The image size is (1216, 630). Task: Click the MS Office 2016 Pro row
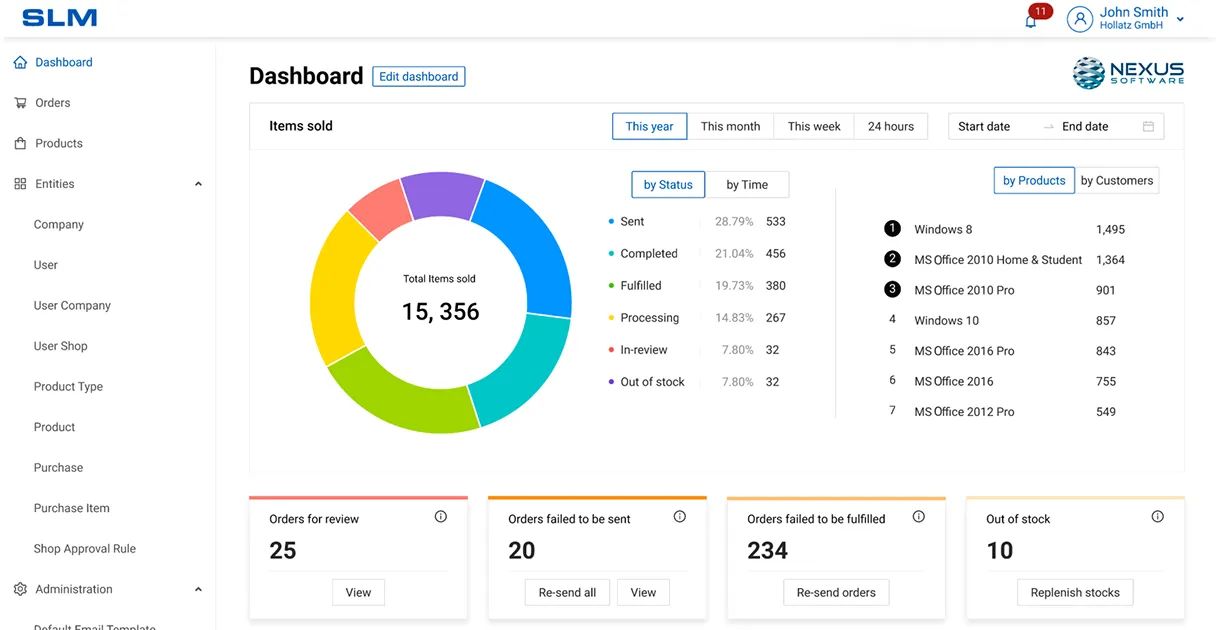coord(1002,351)
